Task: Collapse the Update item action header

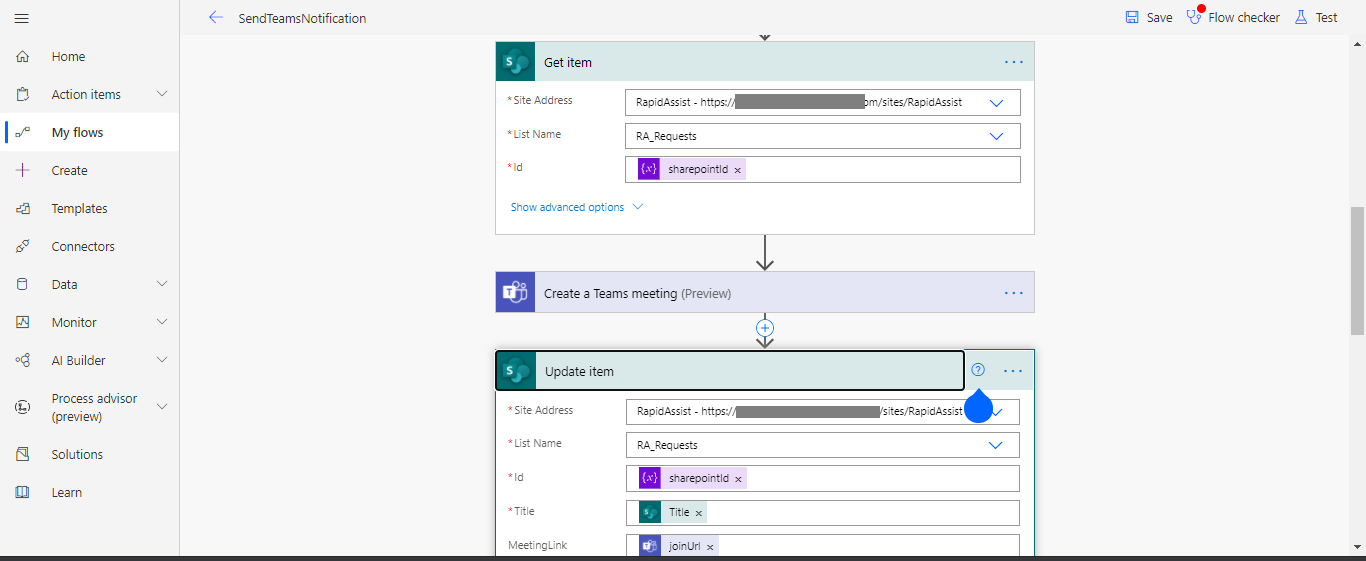Action: click(730, 371)
